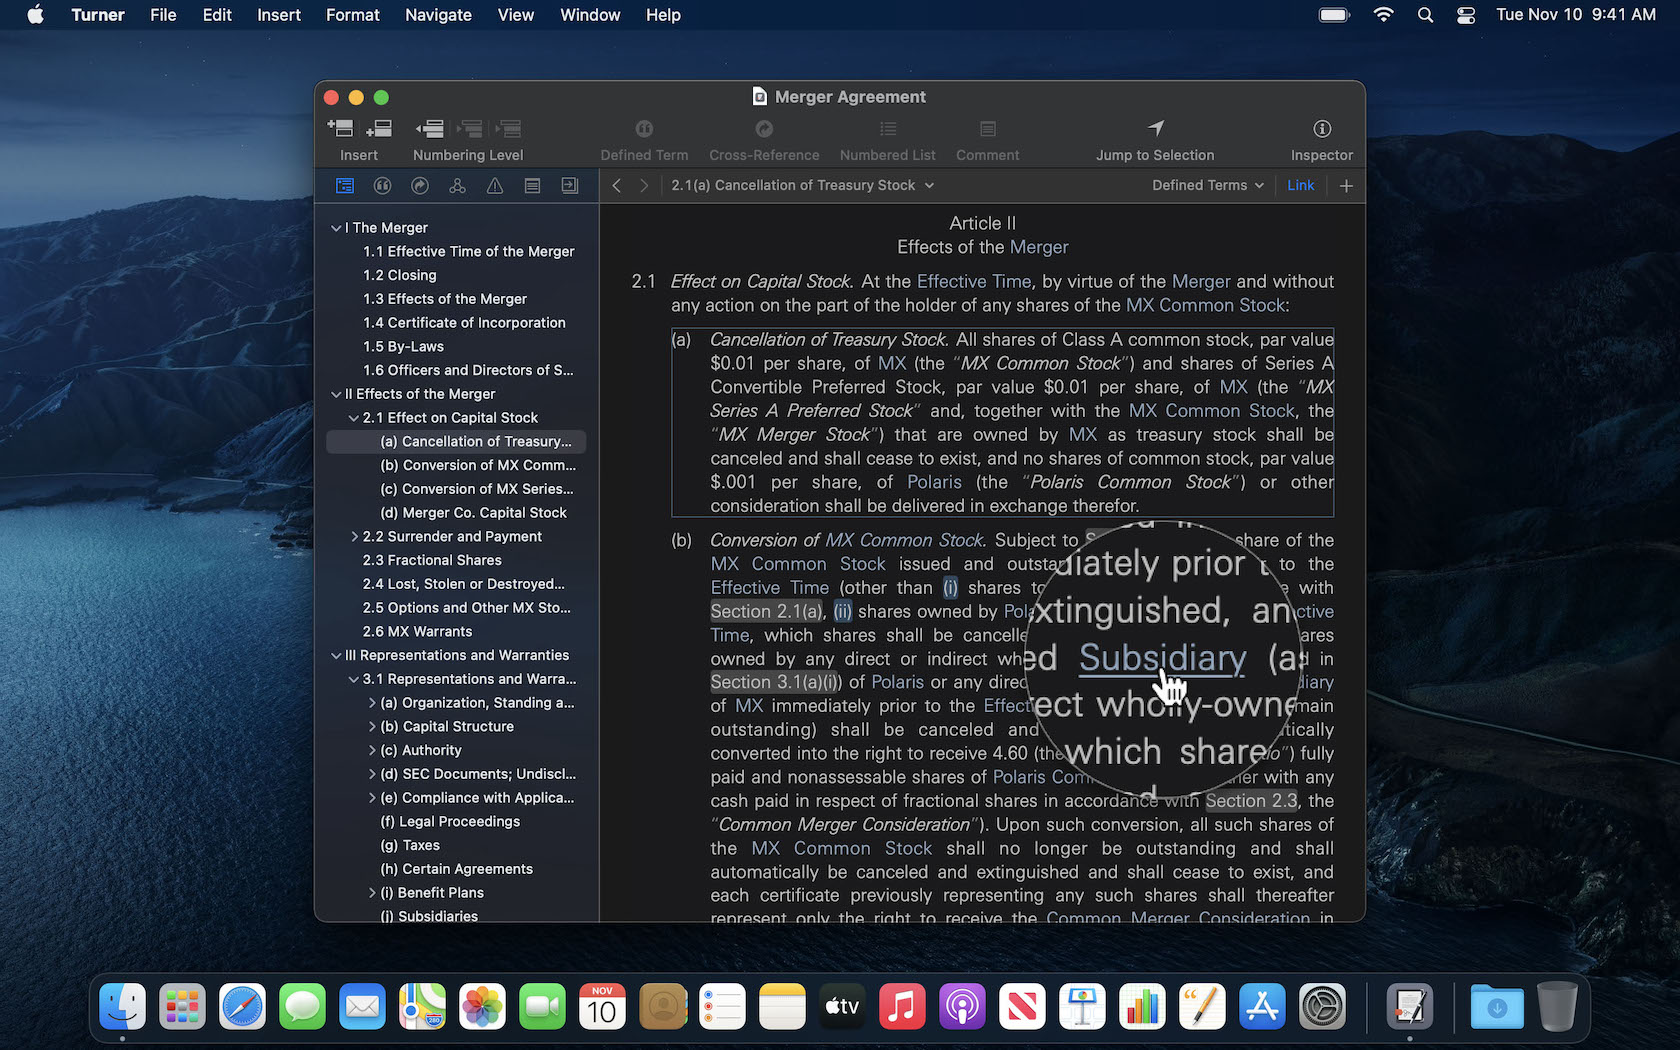1680x1050 pixels.
Task: Open the Format menu
Action: [x=353, y=15]
